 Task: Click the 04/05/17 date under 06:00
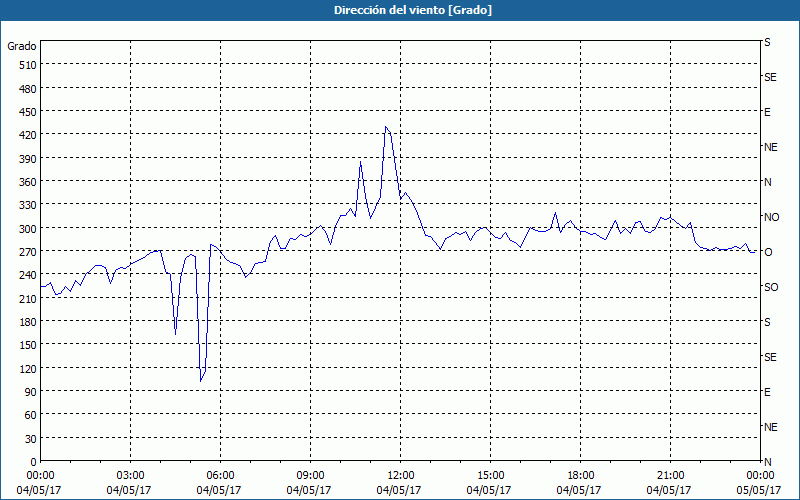pyautogui.click(x=219, y=490)
